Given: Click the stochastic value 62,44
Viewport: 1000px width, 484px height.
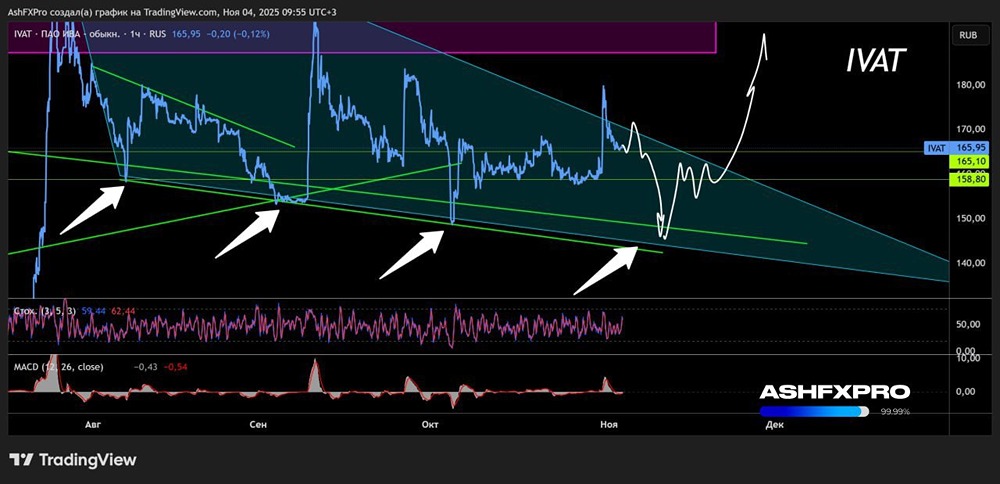Looking at the screenshot, I should [x=123, y=311].
